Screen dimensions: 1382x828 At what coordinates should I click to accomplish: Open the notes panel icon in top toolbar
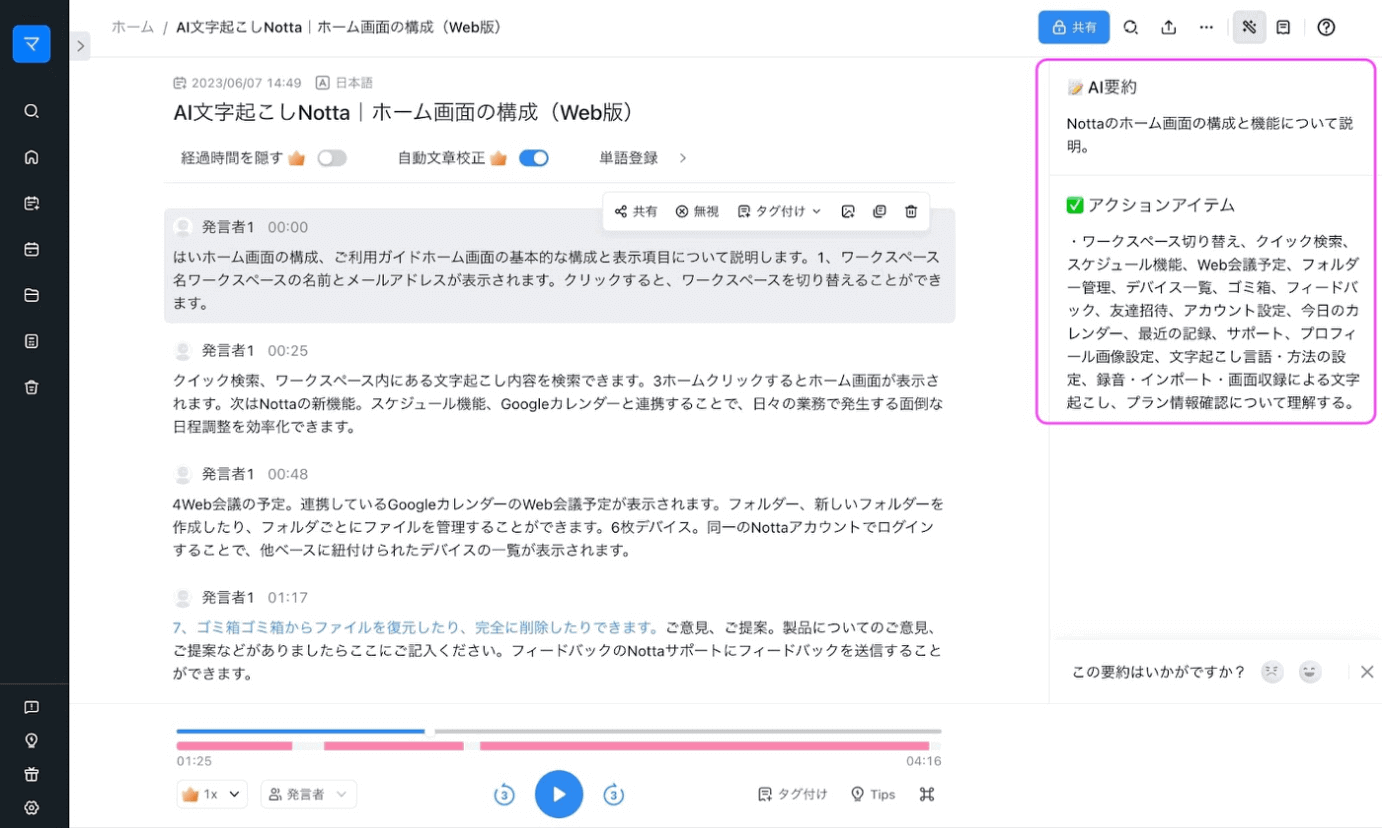(1283, 27)
